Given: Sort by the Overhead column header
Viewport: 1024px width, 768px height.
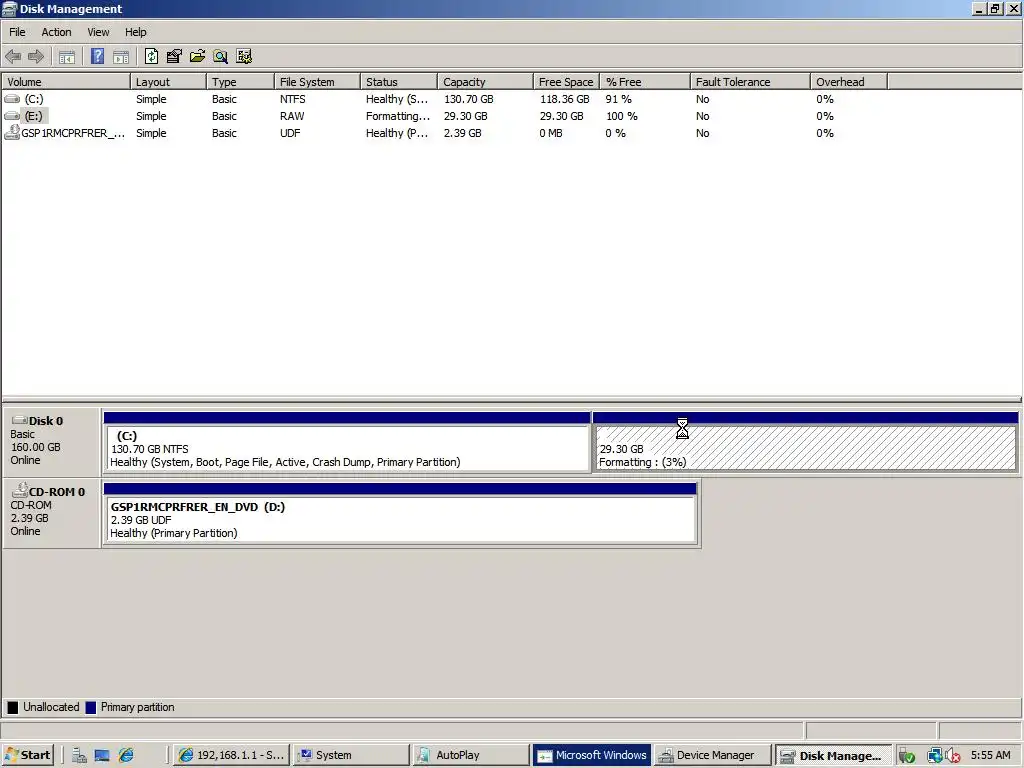Looking at the screenshot, I should tap(849, 82).
